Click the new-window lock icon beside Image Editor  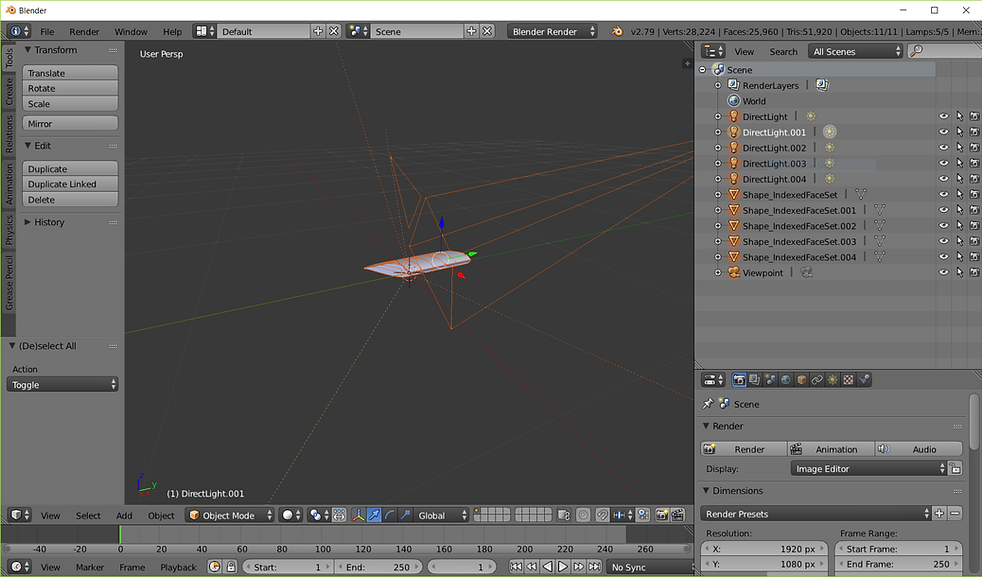[x=955, y=469]
